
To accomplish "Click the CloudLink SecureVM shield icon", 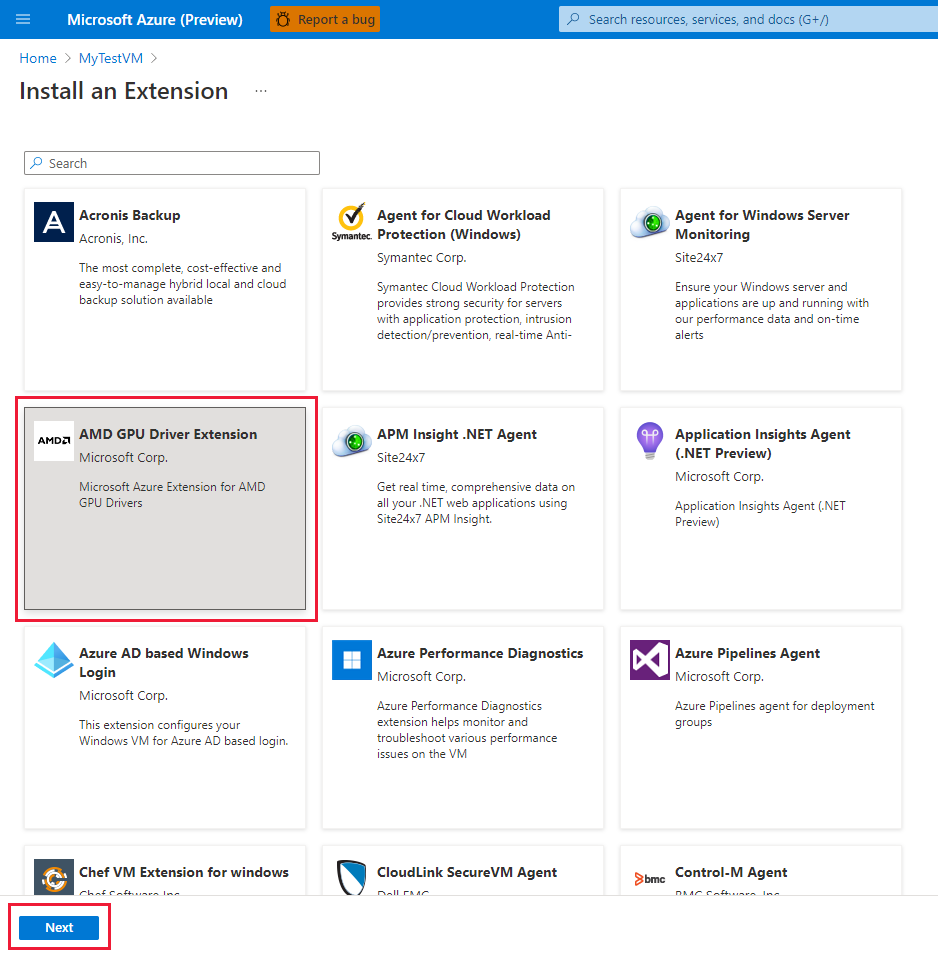I will pos(352,877).
